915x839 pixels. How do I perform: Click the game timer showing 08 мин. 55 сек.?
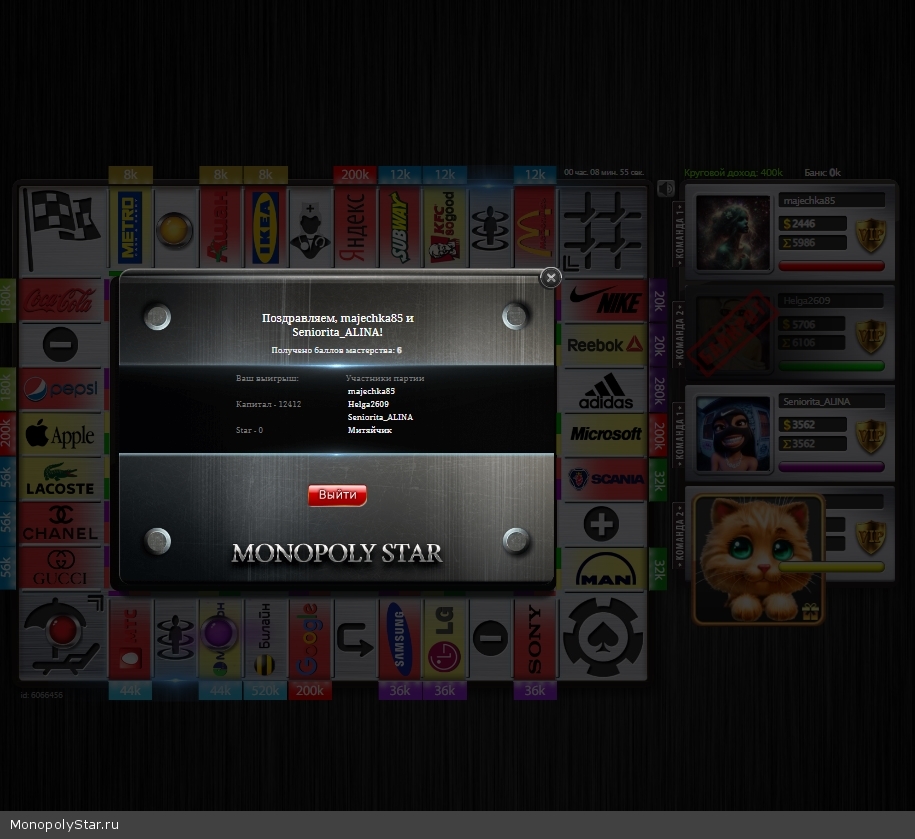603,172
